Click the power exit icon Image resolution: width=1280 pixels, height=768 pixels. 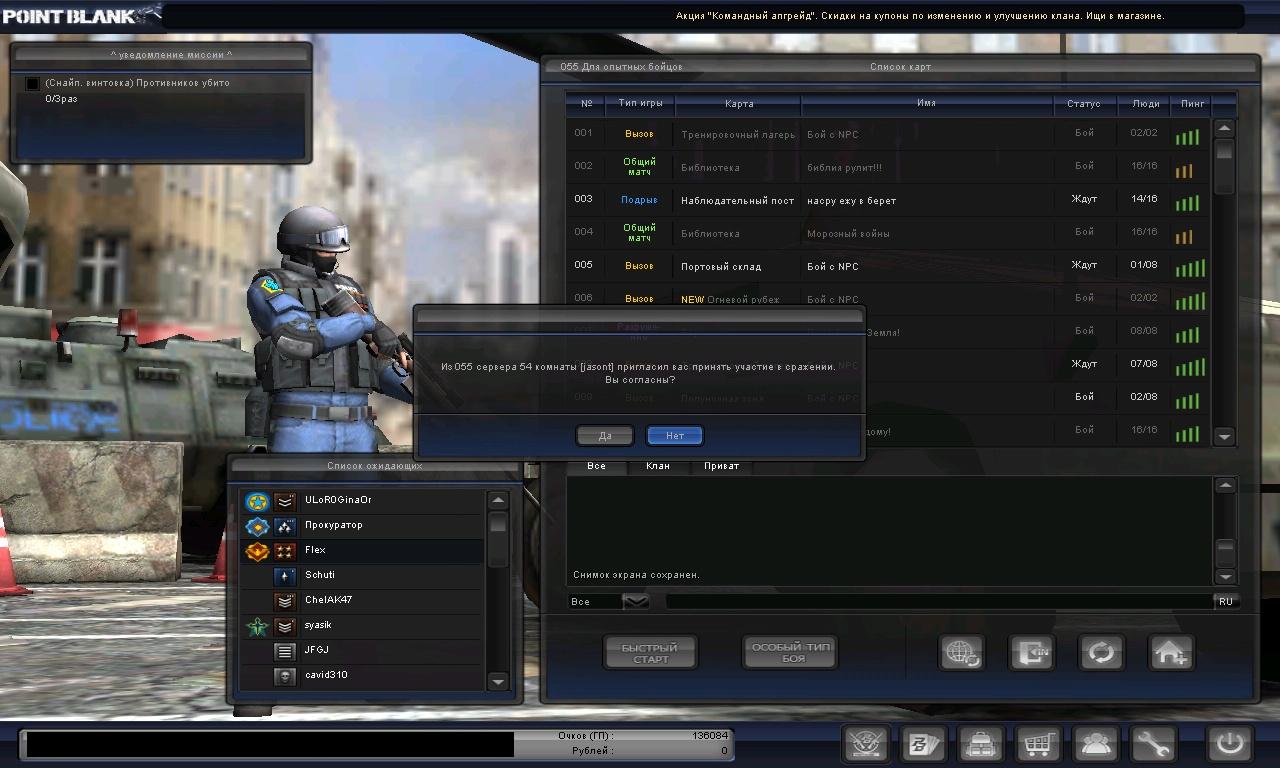pos(1229,744)
